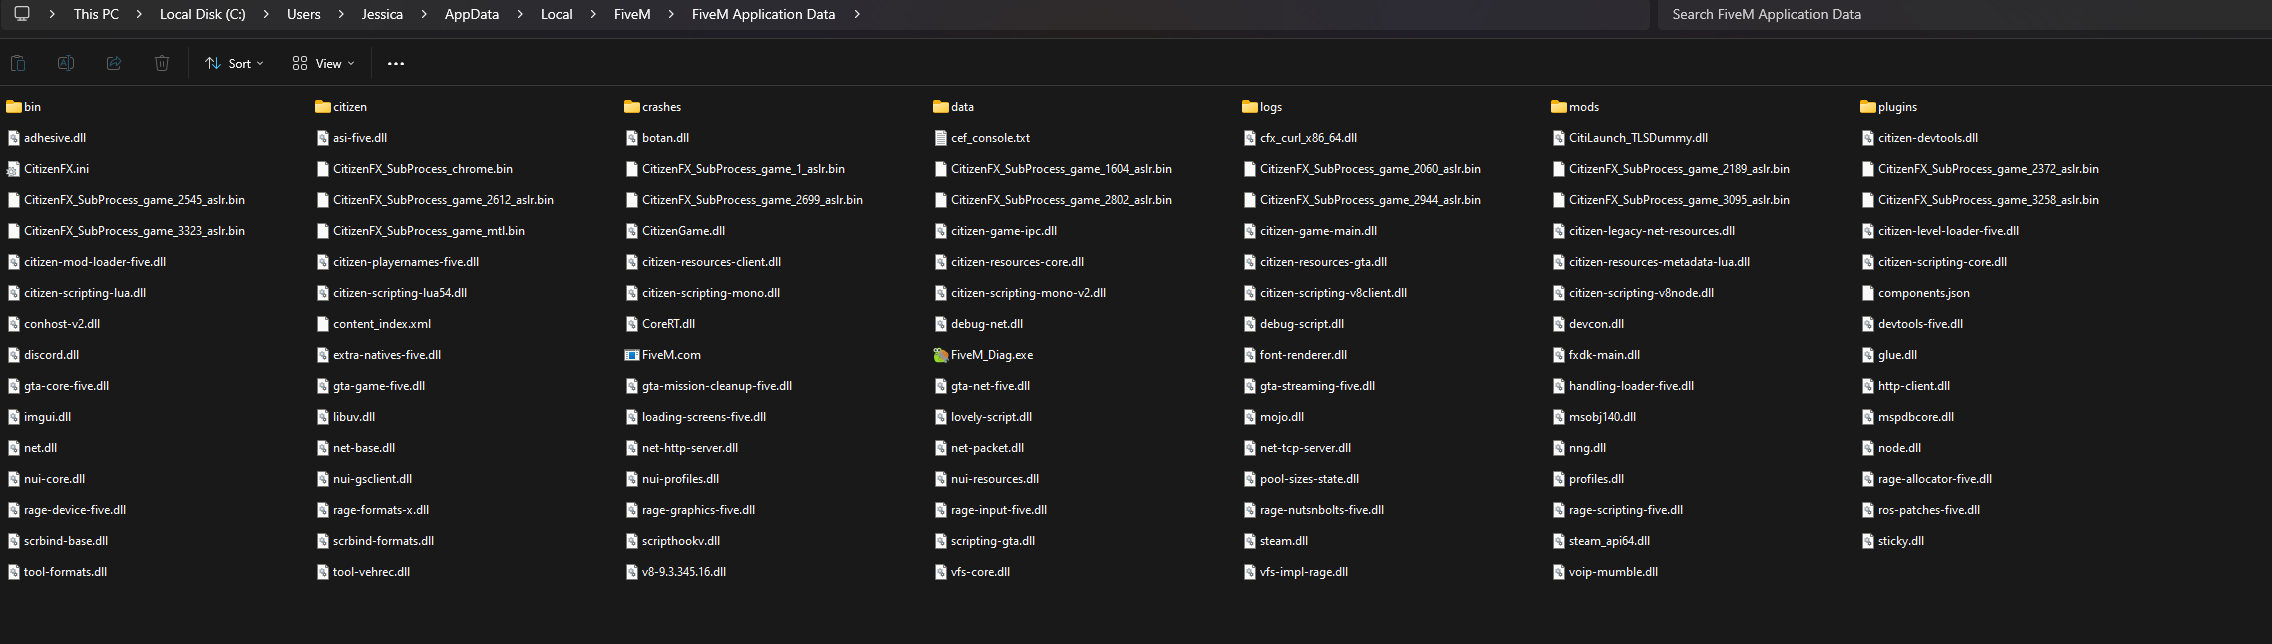Viewport: 2272px width, 644px height.
Task: Expand the chevron after Local Disk (C:)
Action: (x=266, y=14)
